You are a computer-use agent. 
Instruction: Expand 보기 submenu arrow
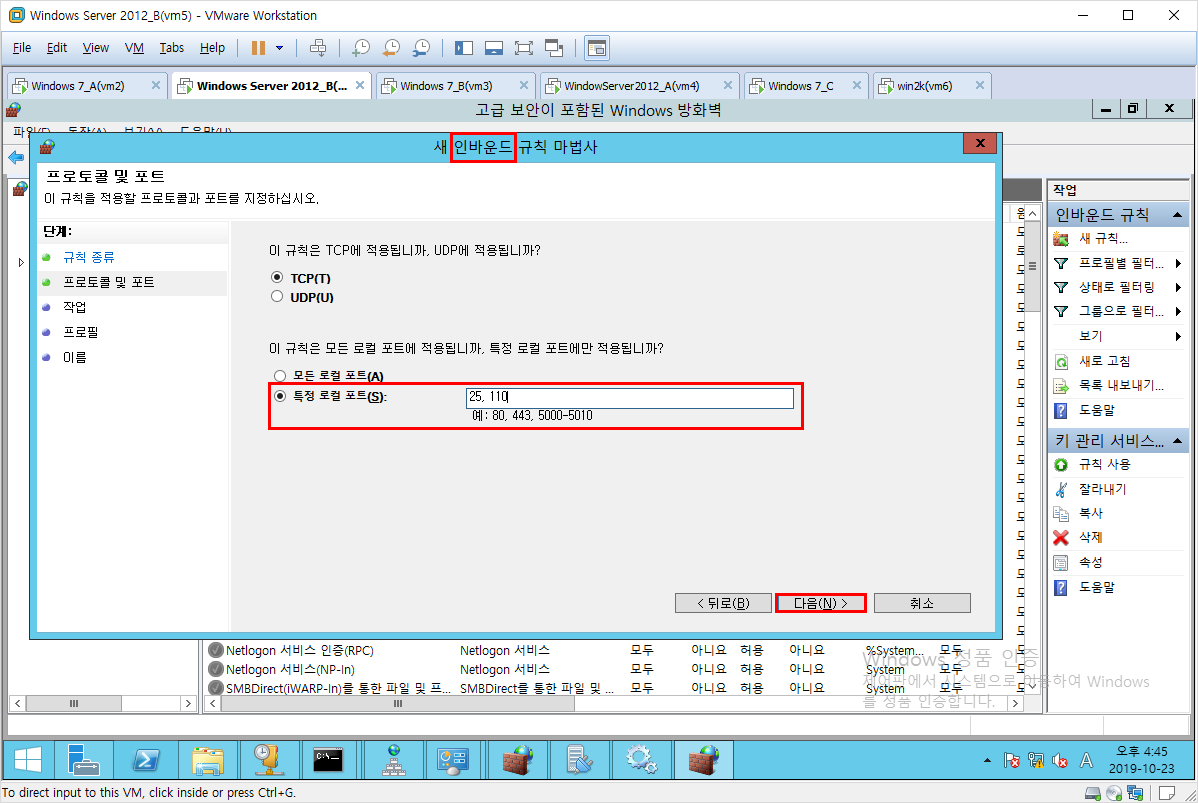1178,336
